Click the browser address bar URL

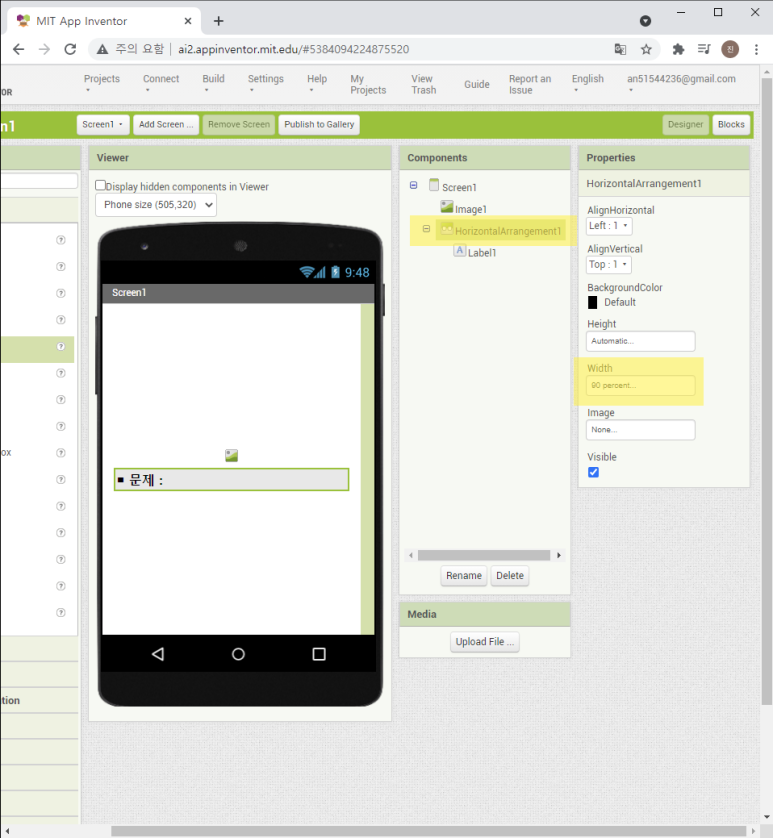(x=293, y=49)
